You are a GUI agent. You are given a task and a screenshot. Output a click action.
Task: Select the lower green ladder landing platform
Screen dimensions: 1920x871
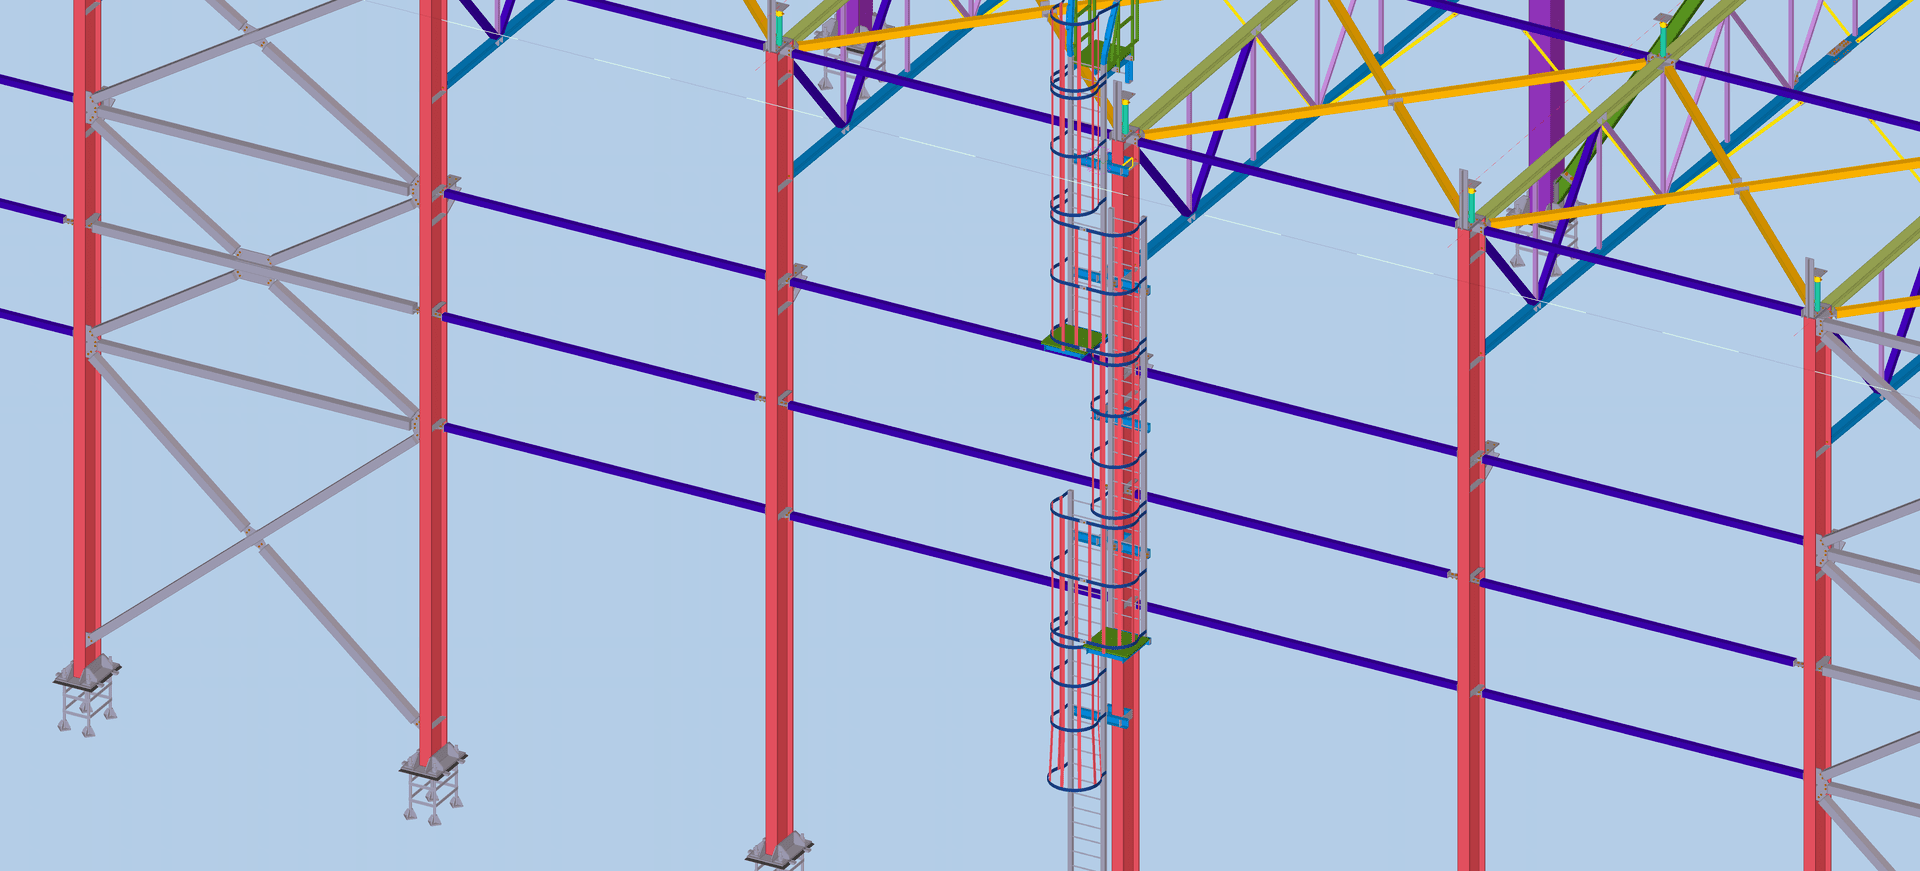coord(1118,642)
